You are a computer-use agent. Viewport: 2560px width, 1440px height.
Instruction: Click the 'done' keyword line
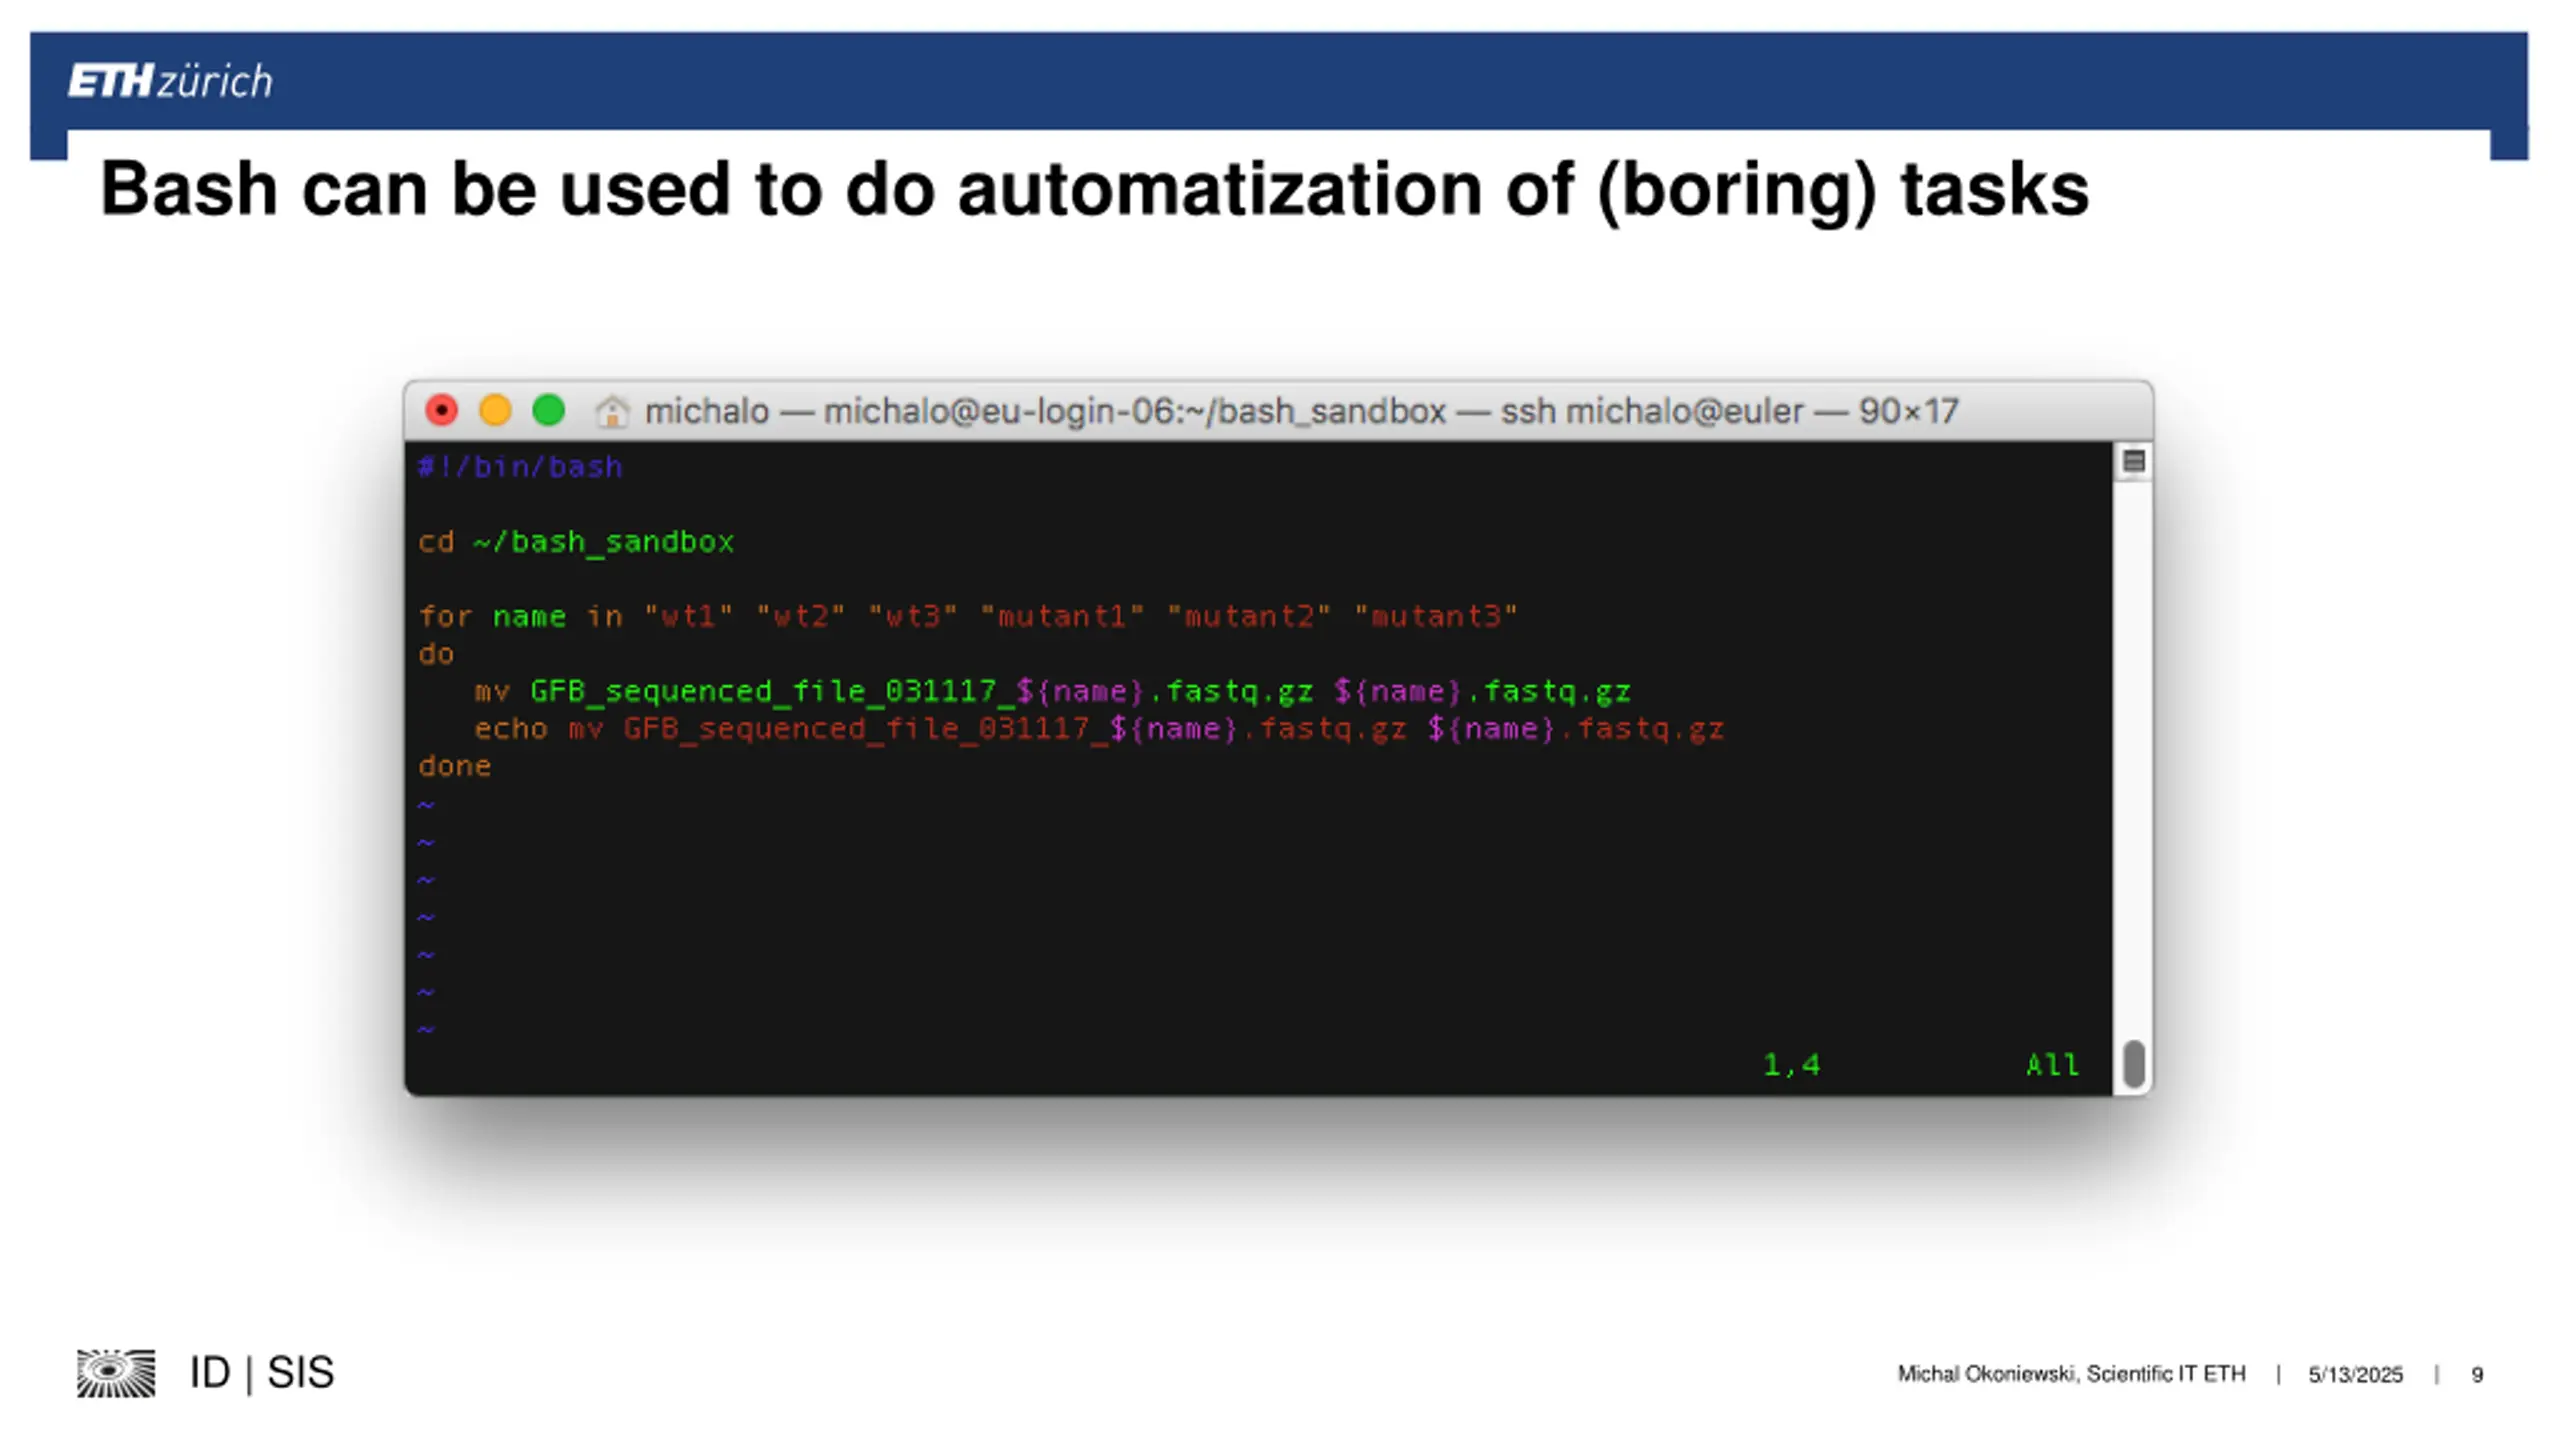coord(455,766)
